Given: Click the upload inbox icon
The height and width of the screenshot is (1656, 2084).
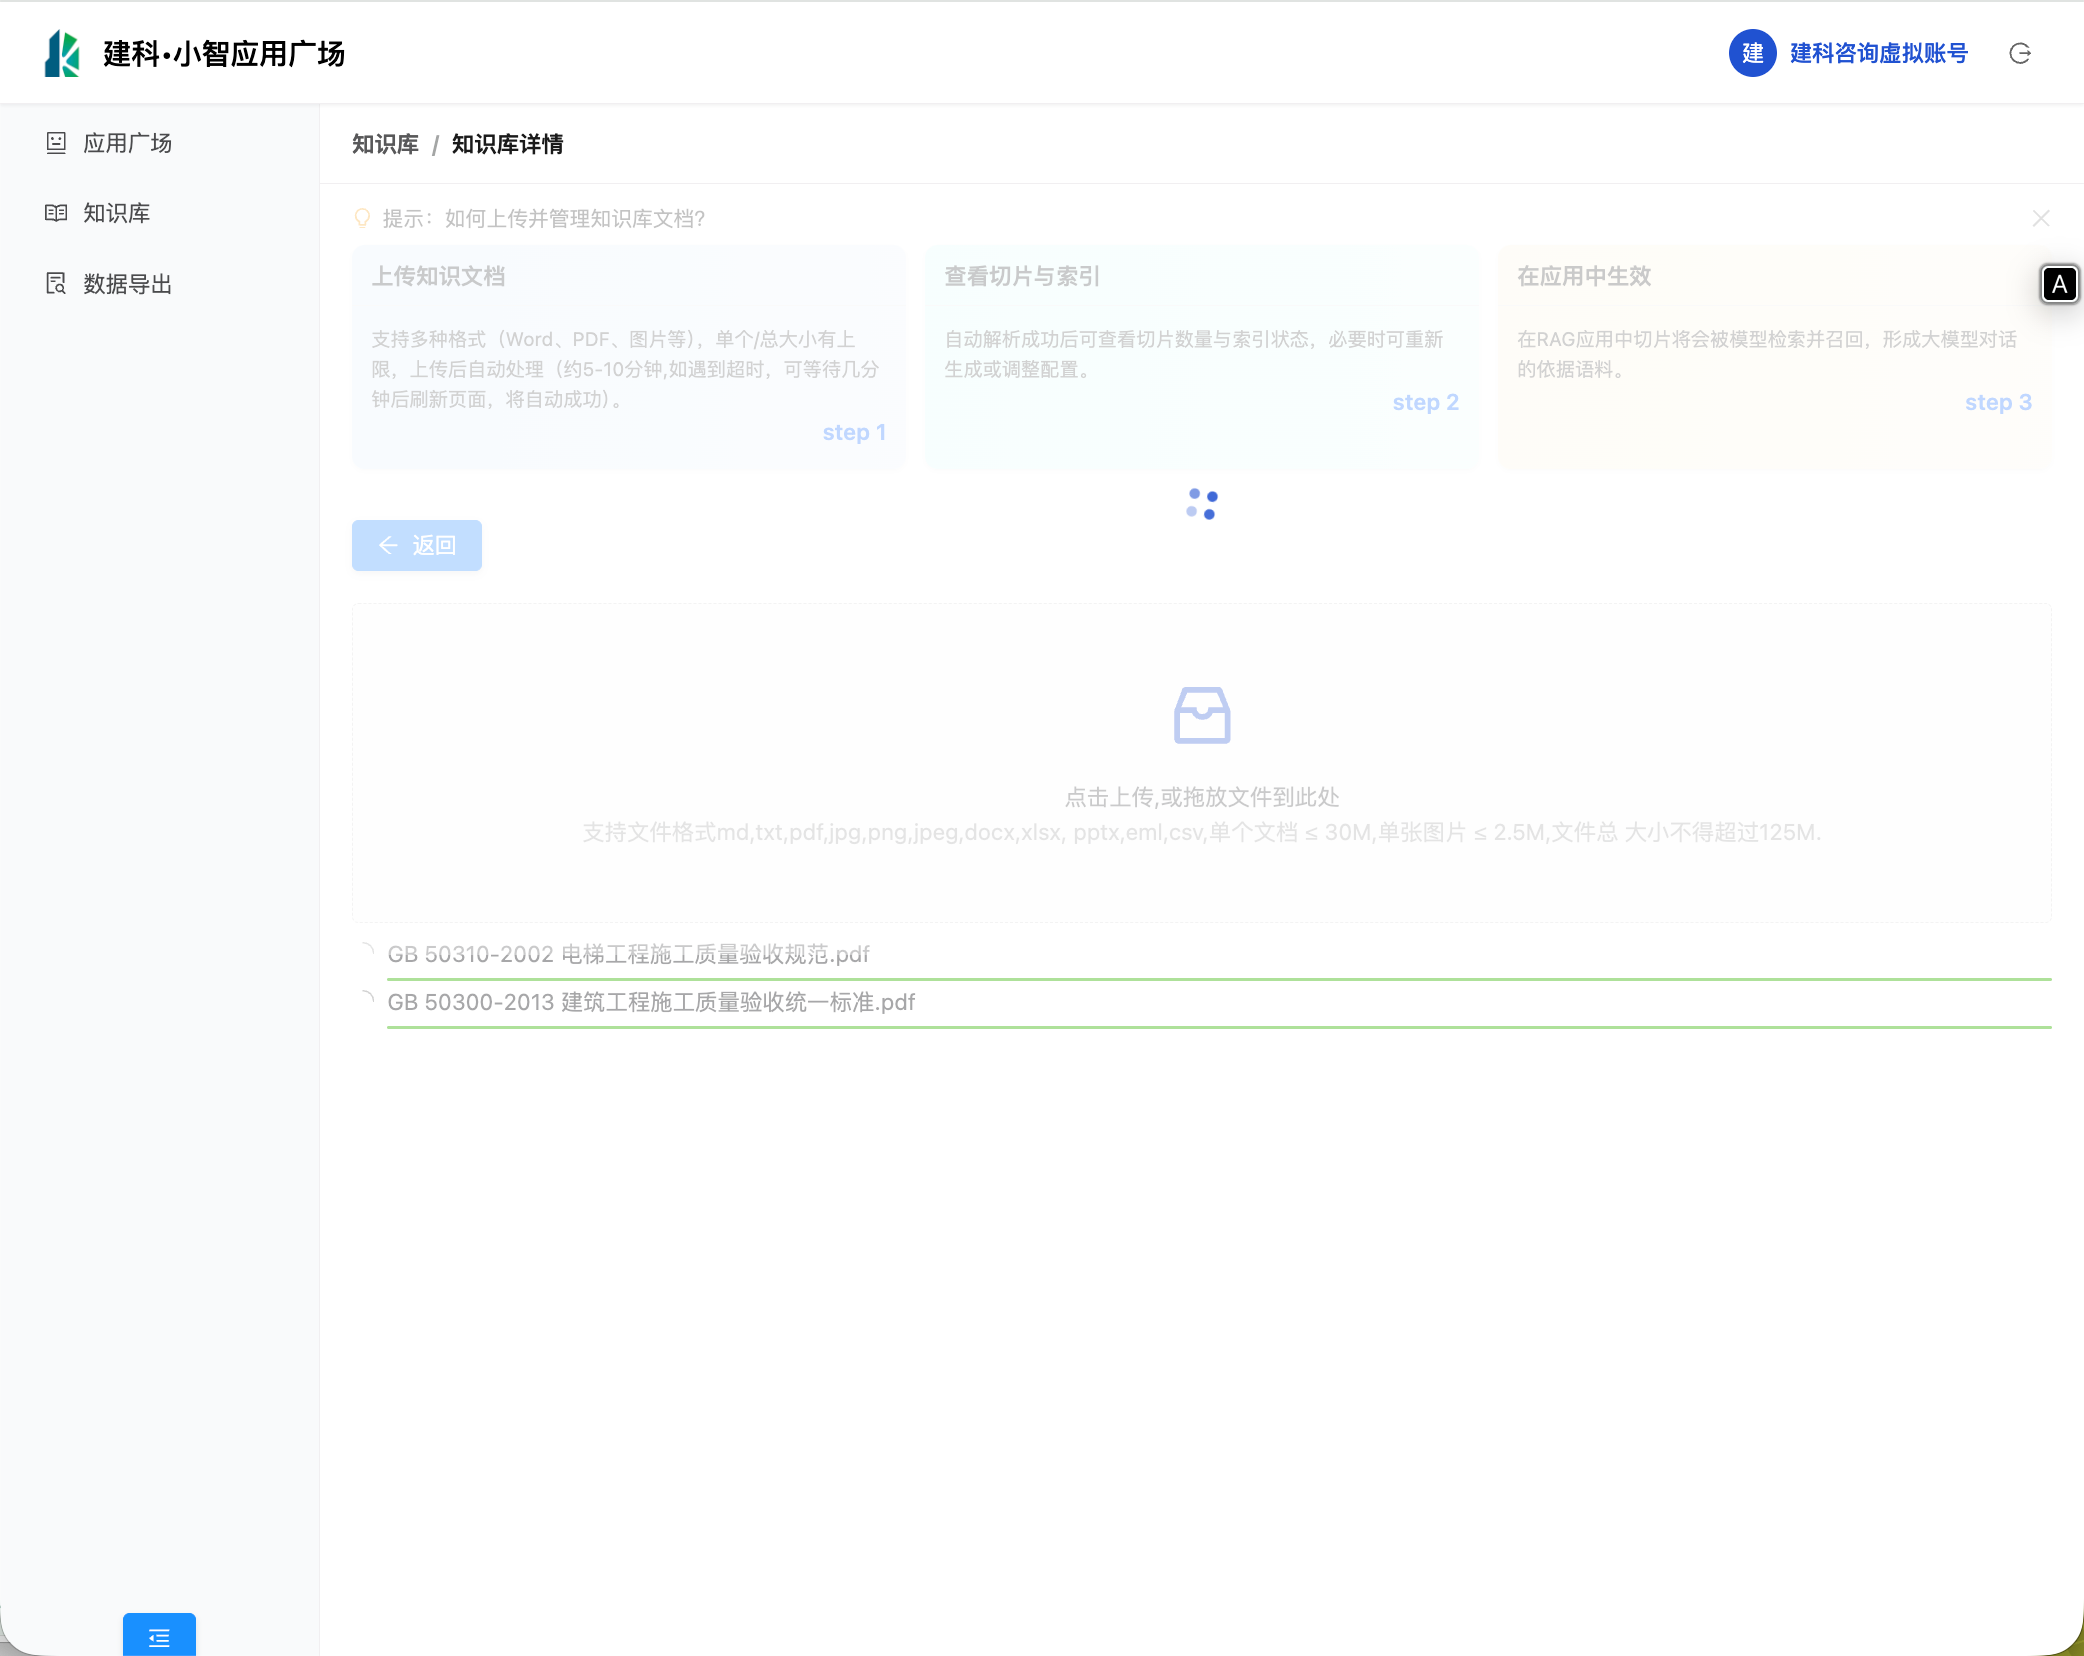Looking at the screenshot, I should [1201, 715].
